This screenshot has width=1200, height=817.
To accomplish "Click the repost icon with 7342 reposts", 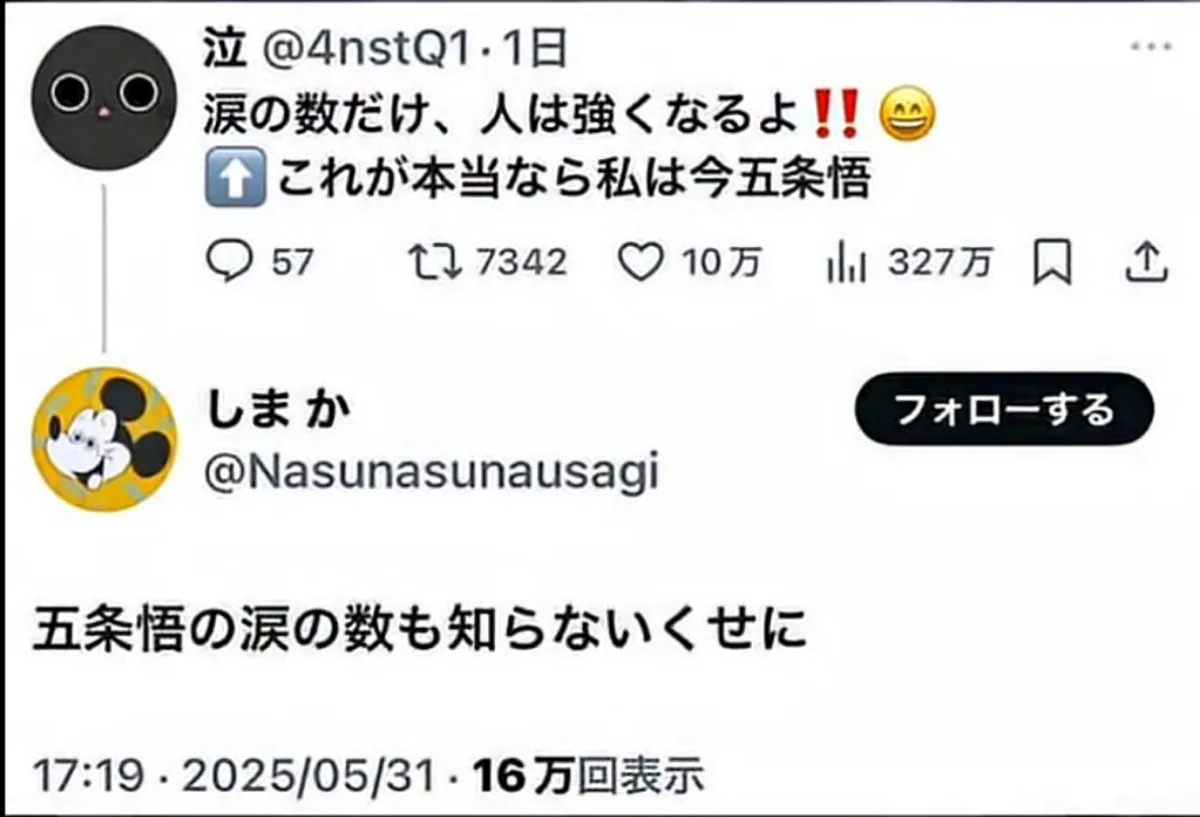I will [436, 262].
